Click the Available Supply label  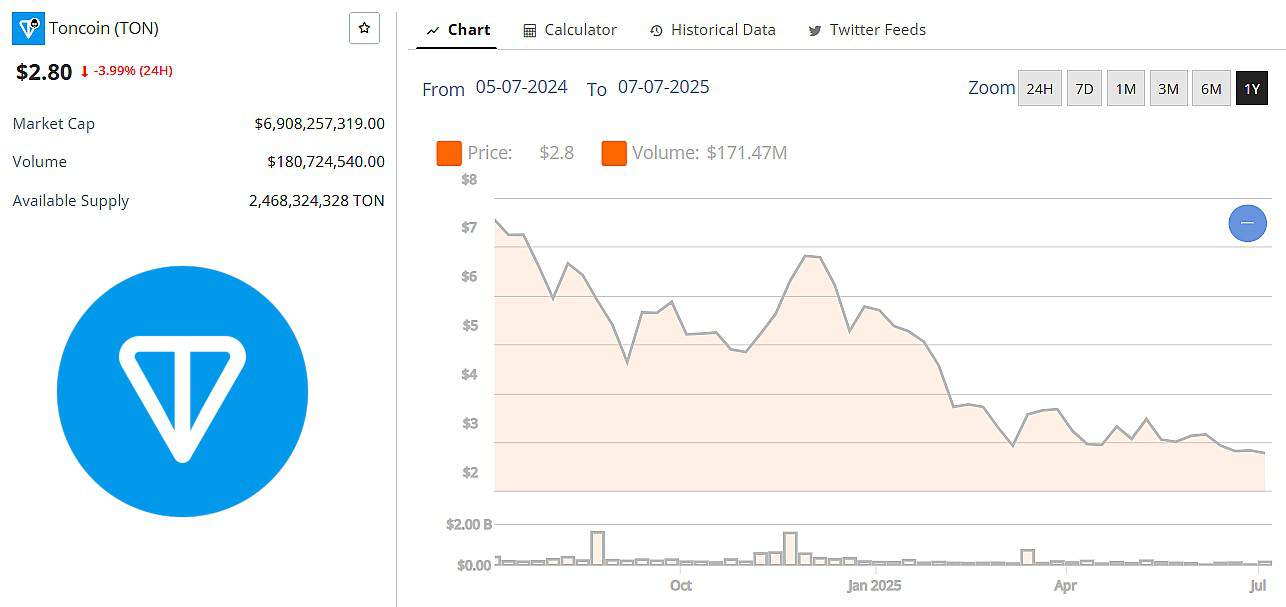(71, 201)
